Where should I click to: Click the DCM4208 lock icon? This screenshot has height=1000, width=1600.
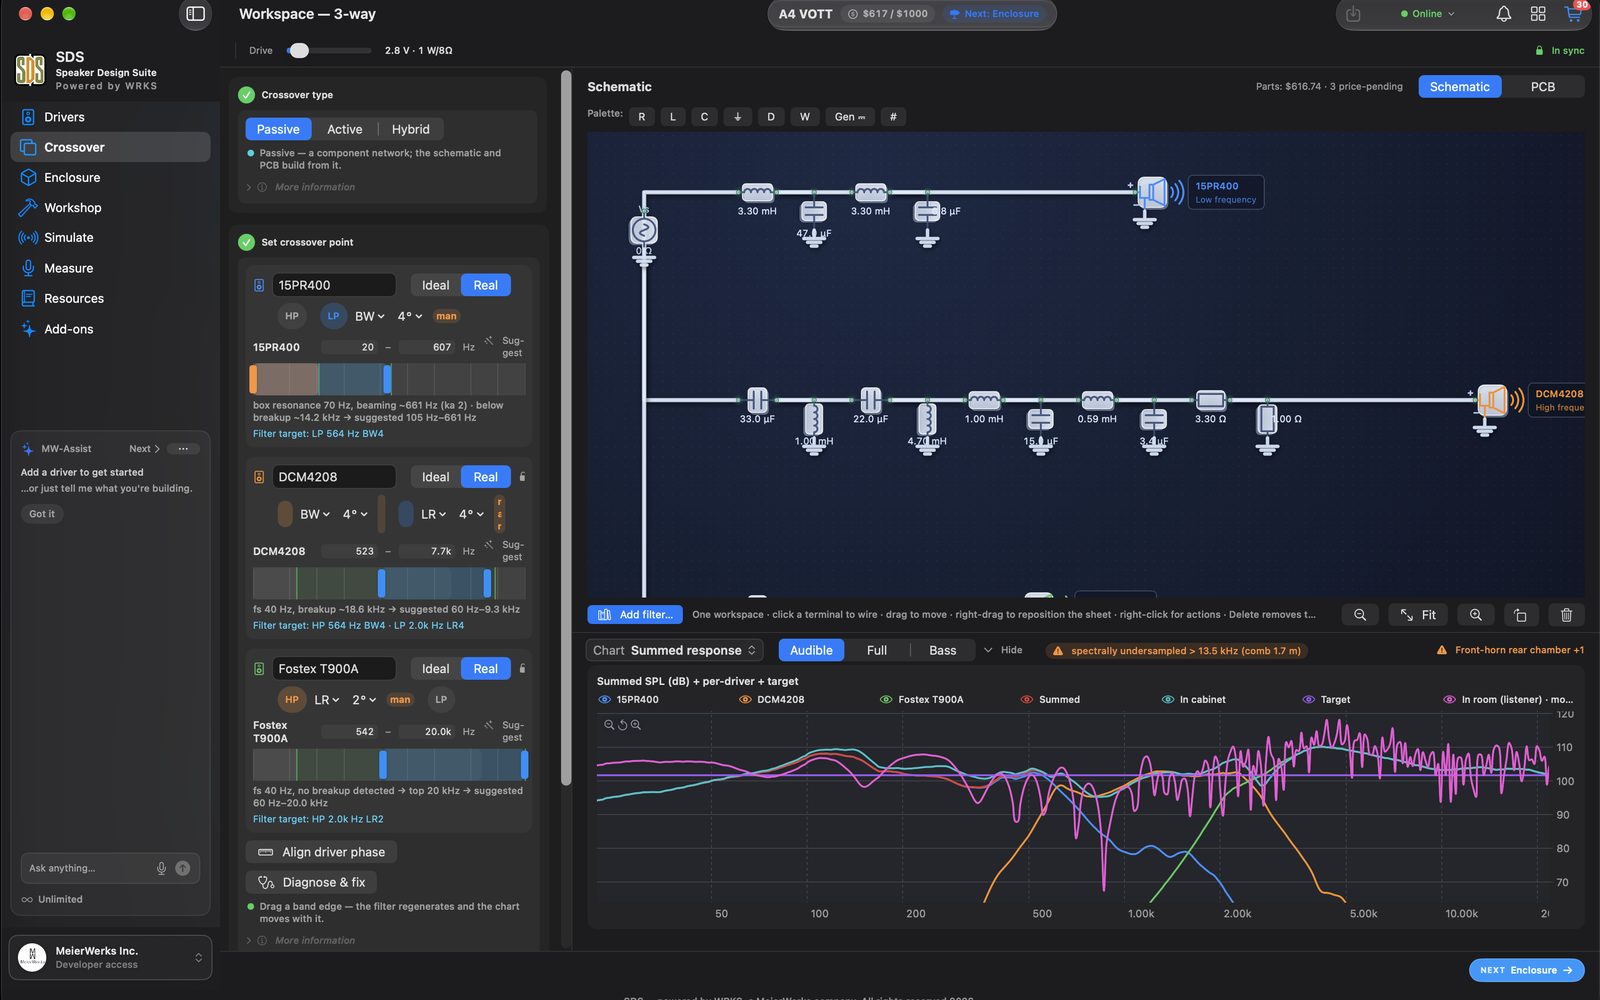(x=522, y=477)
